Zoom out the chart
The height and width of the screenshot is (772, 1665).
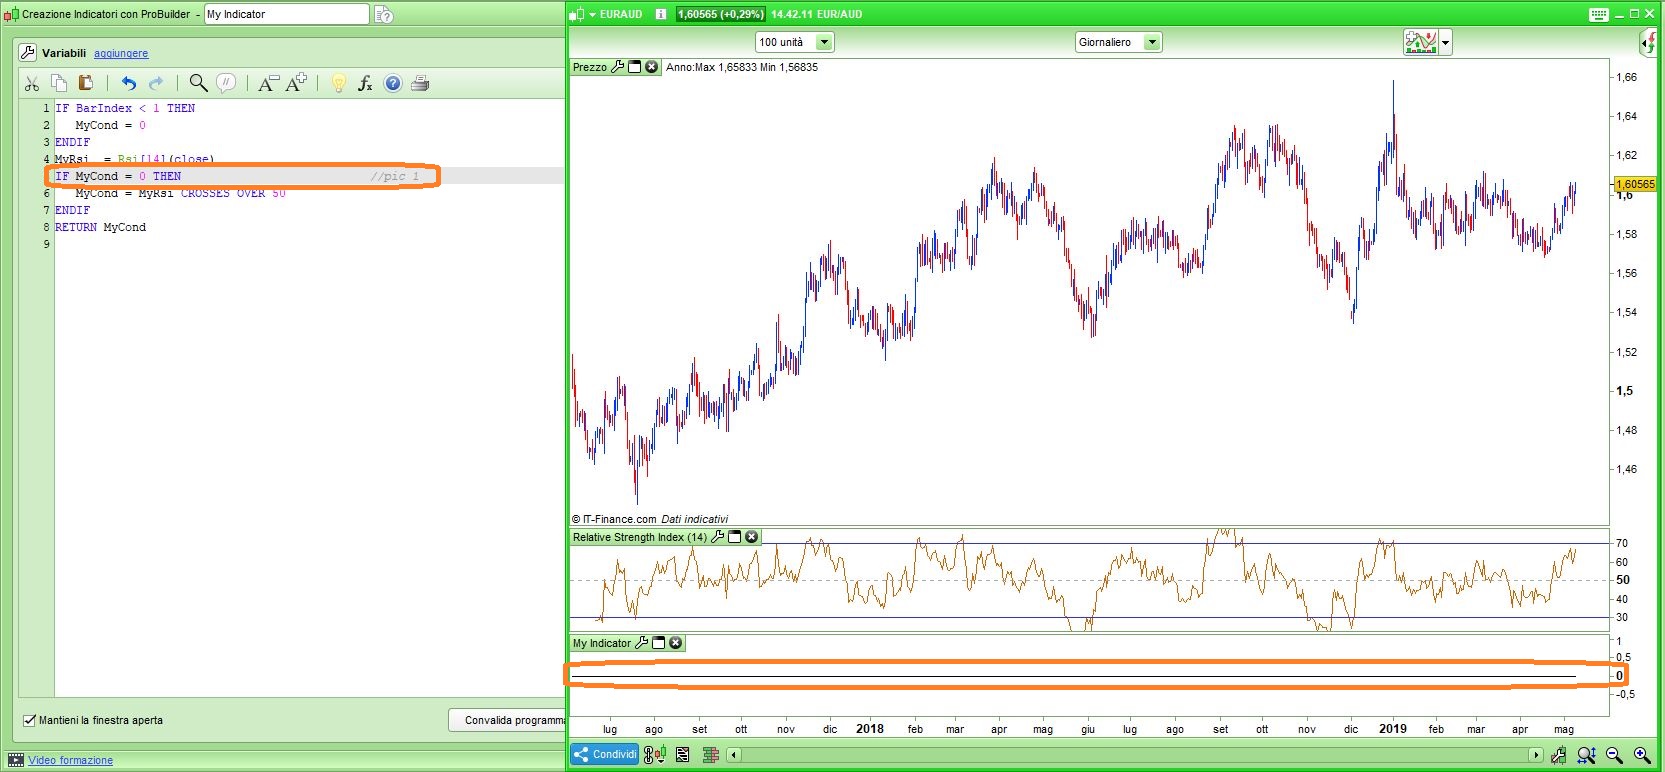(1614, 755)
